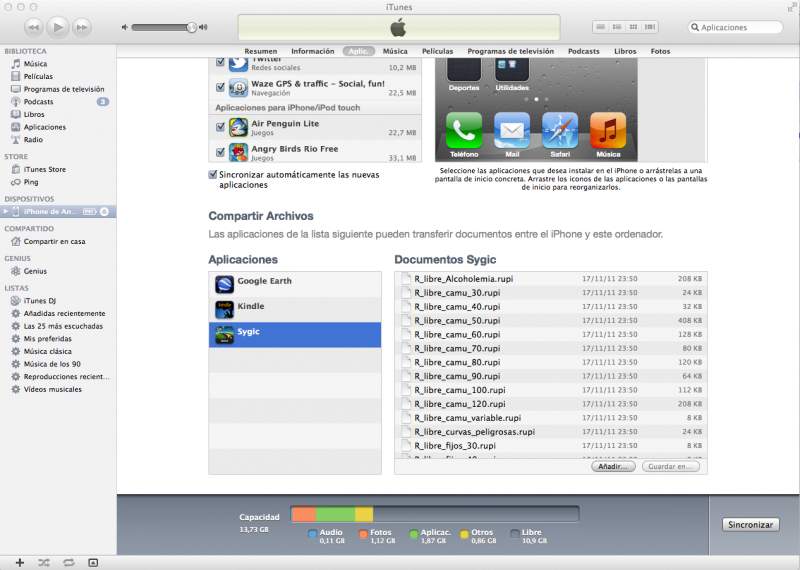
Task: Click the Safari icon on iPhone screen
Action: [560, 130]
